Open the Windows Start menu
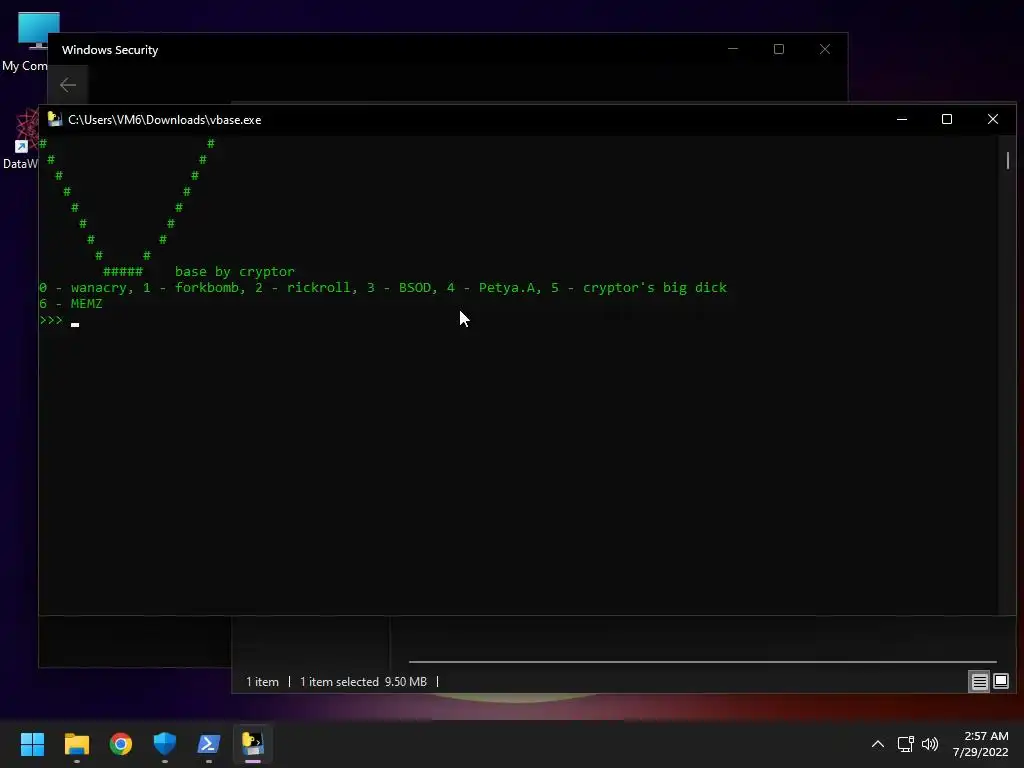1024x768 pixels. [32, 744]
